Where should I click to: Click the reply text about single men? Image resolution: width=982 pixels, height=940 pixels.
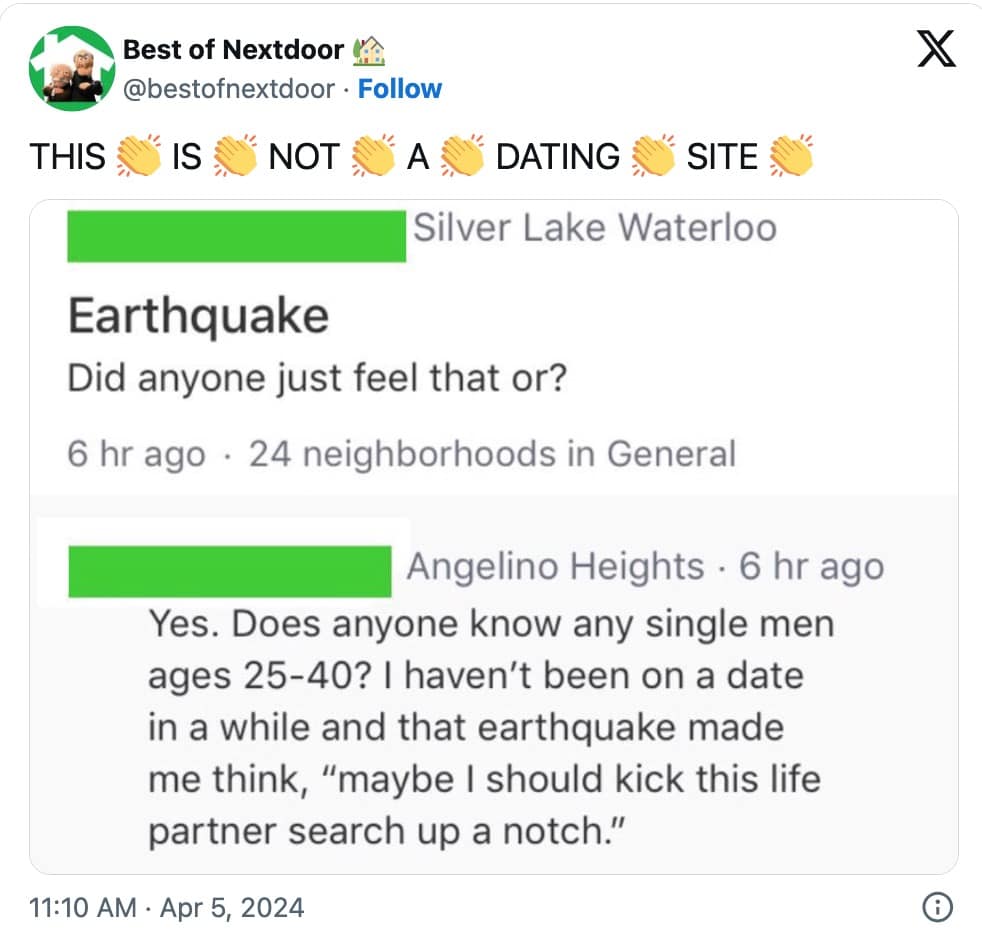pos(485,728)
